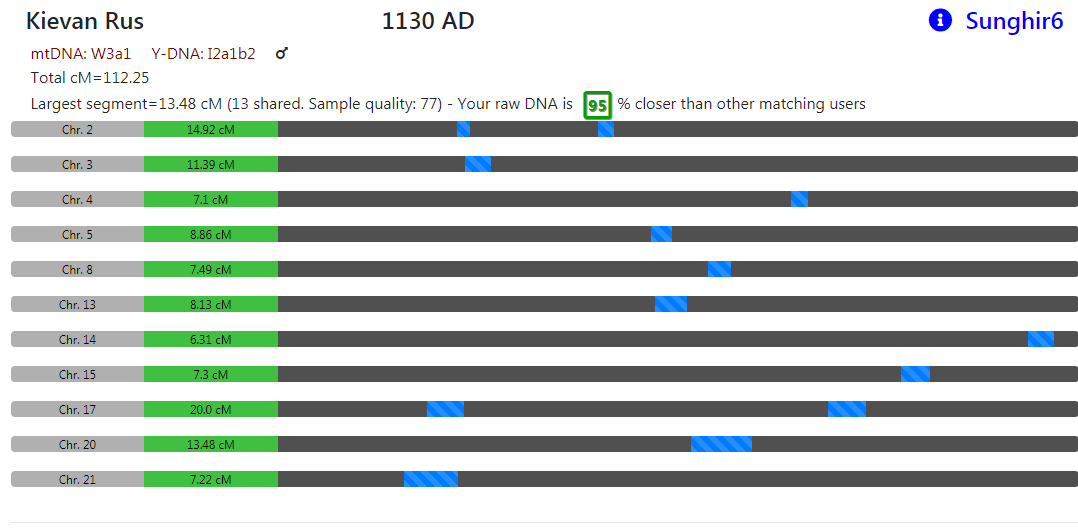Click the blue segment on Chr. 4
Screen dimensions: 1078x528
click(799, 199)
